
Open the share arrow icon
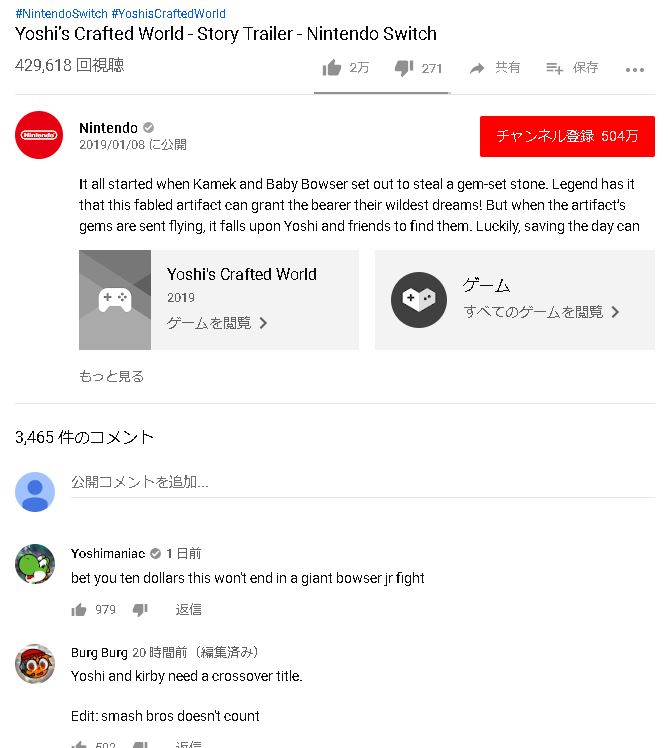[x=477, y=69]
